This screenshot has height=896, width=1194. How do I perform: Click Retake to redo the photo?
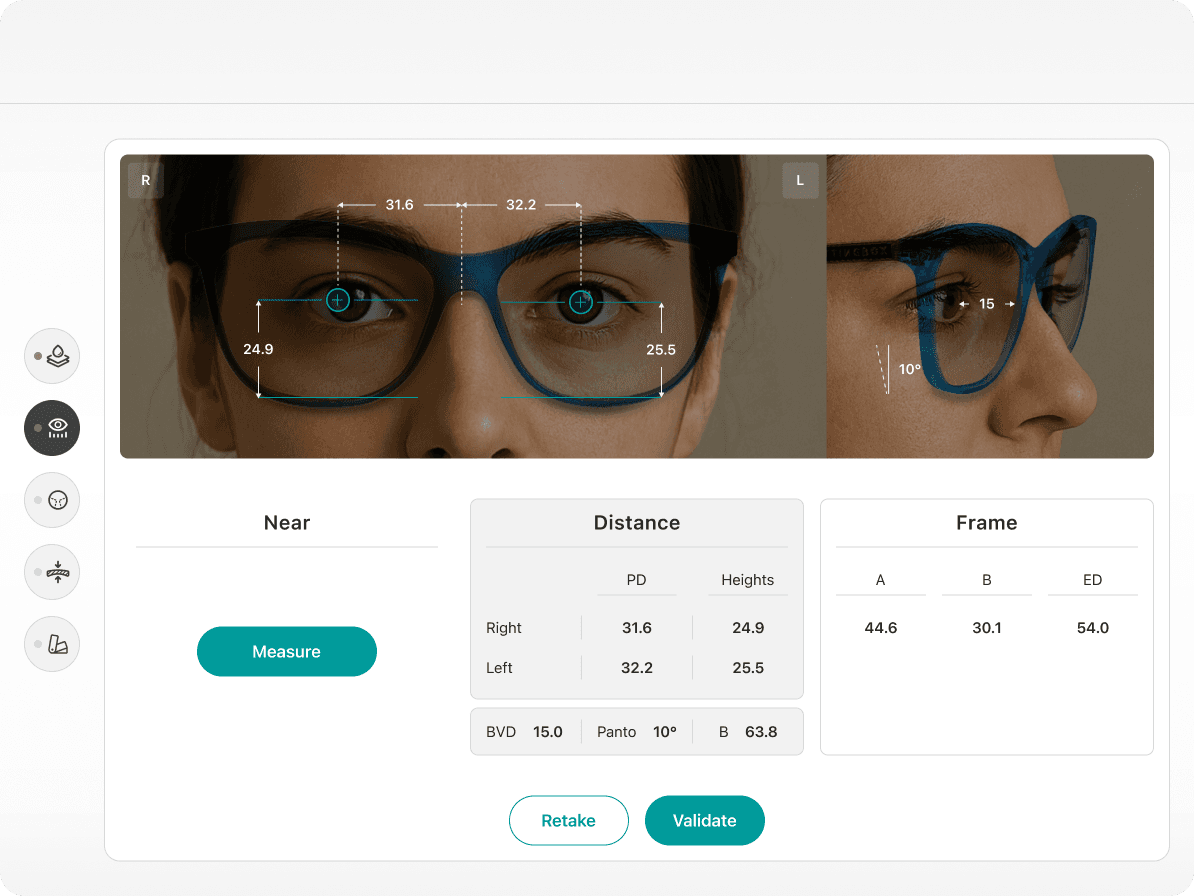(x=569, y=821)
